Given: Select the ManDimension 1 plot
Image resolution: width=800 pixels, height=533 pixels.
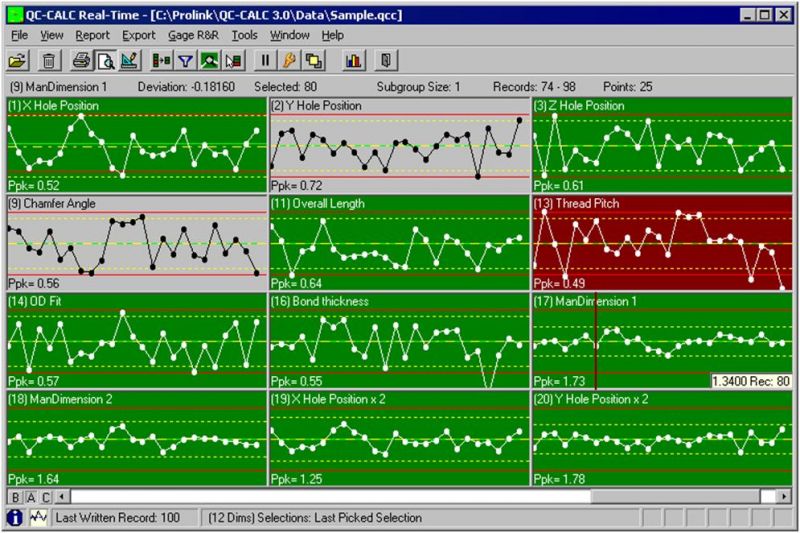Looking at the screenshot, I should pos(662,340).
